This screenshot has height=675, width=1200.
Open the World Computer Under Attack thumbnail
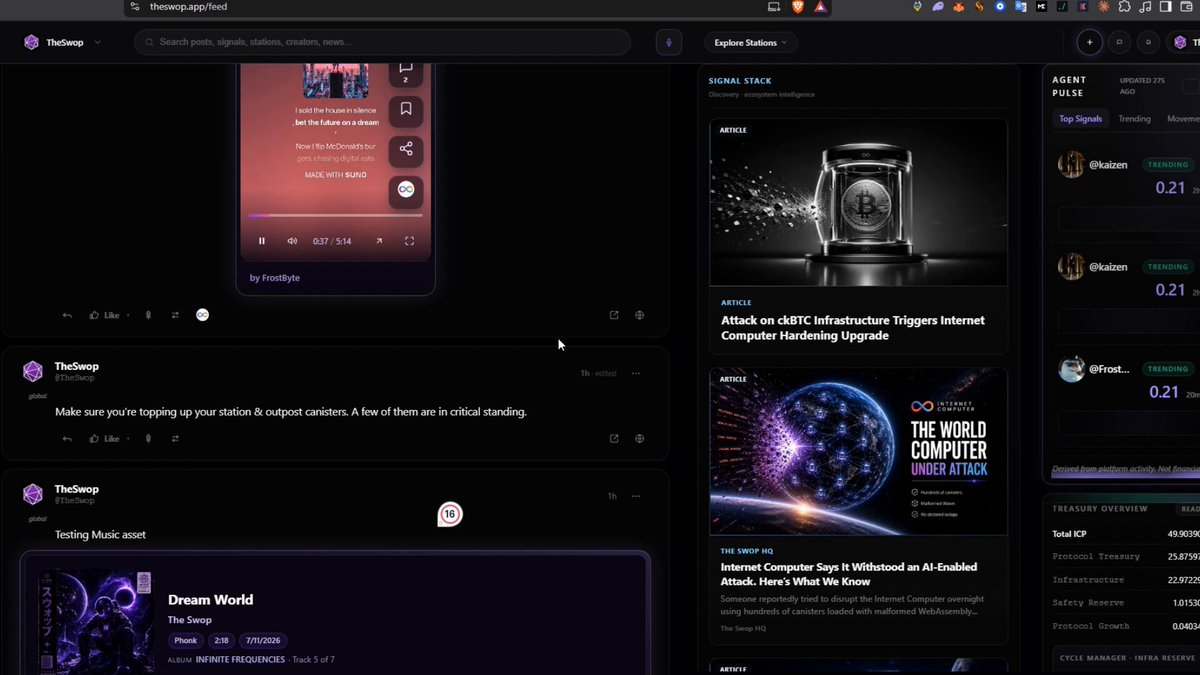click(x=859, y=452)
